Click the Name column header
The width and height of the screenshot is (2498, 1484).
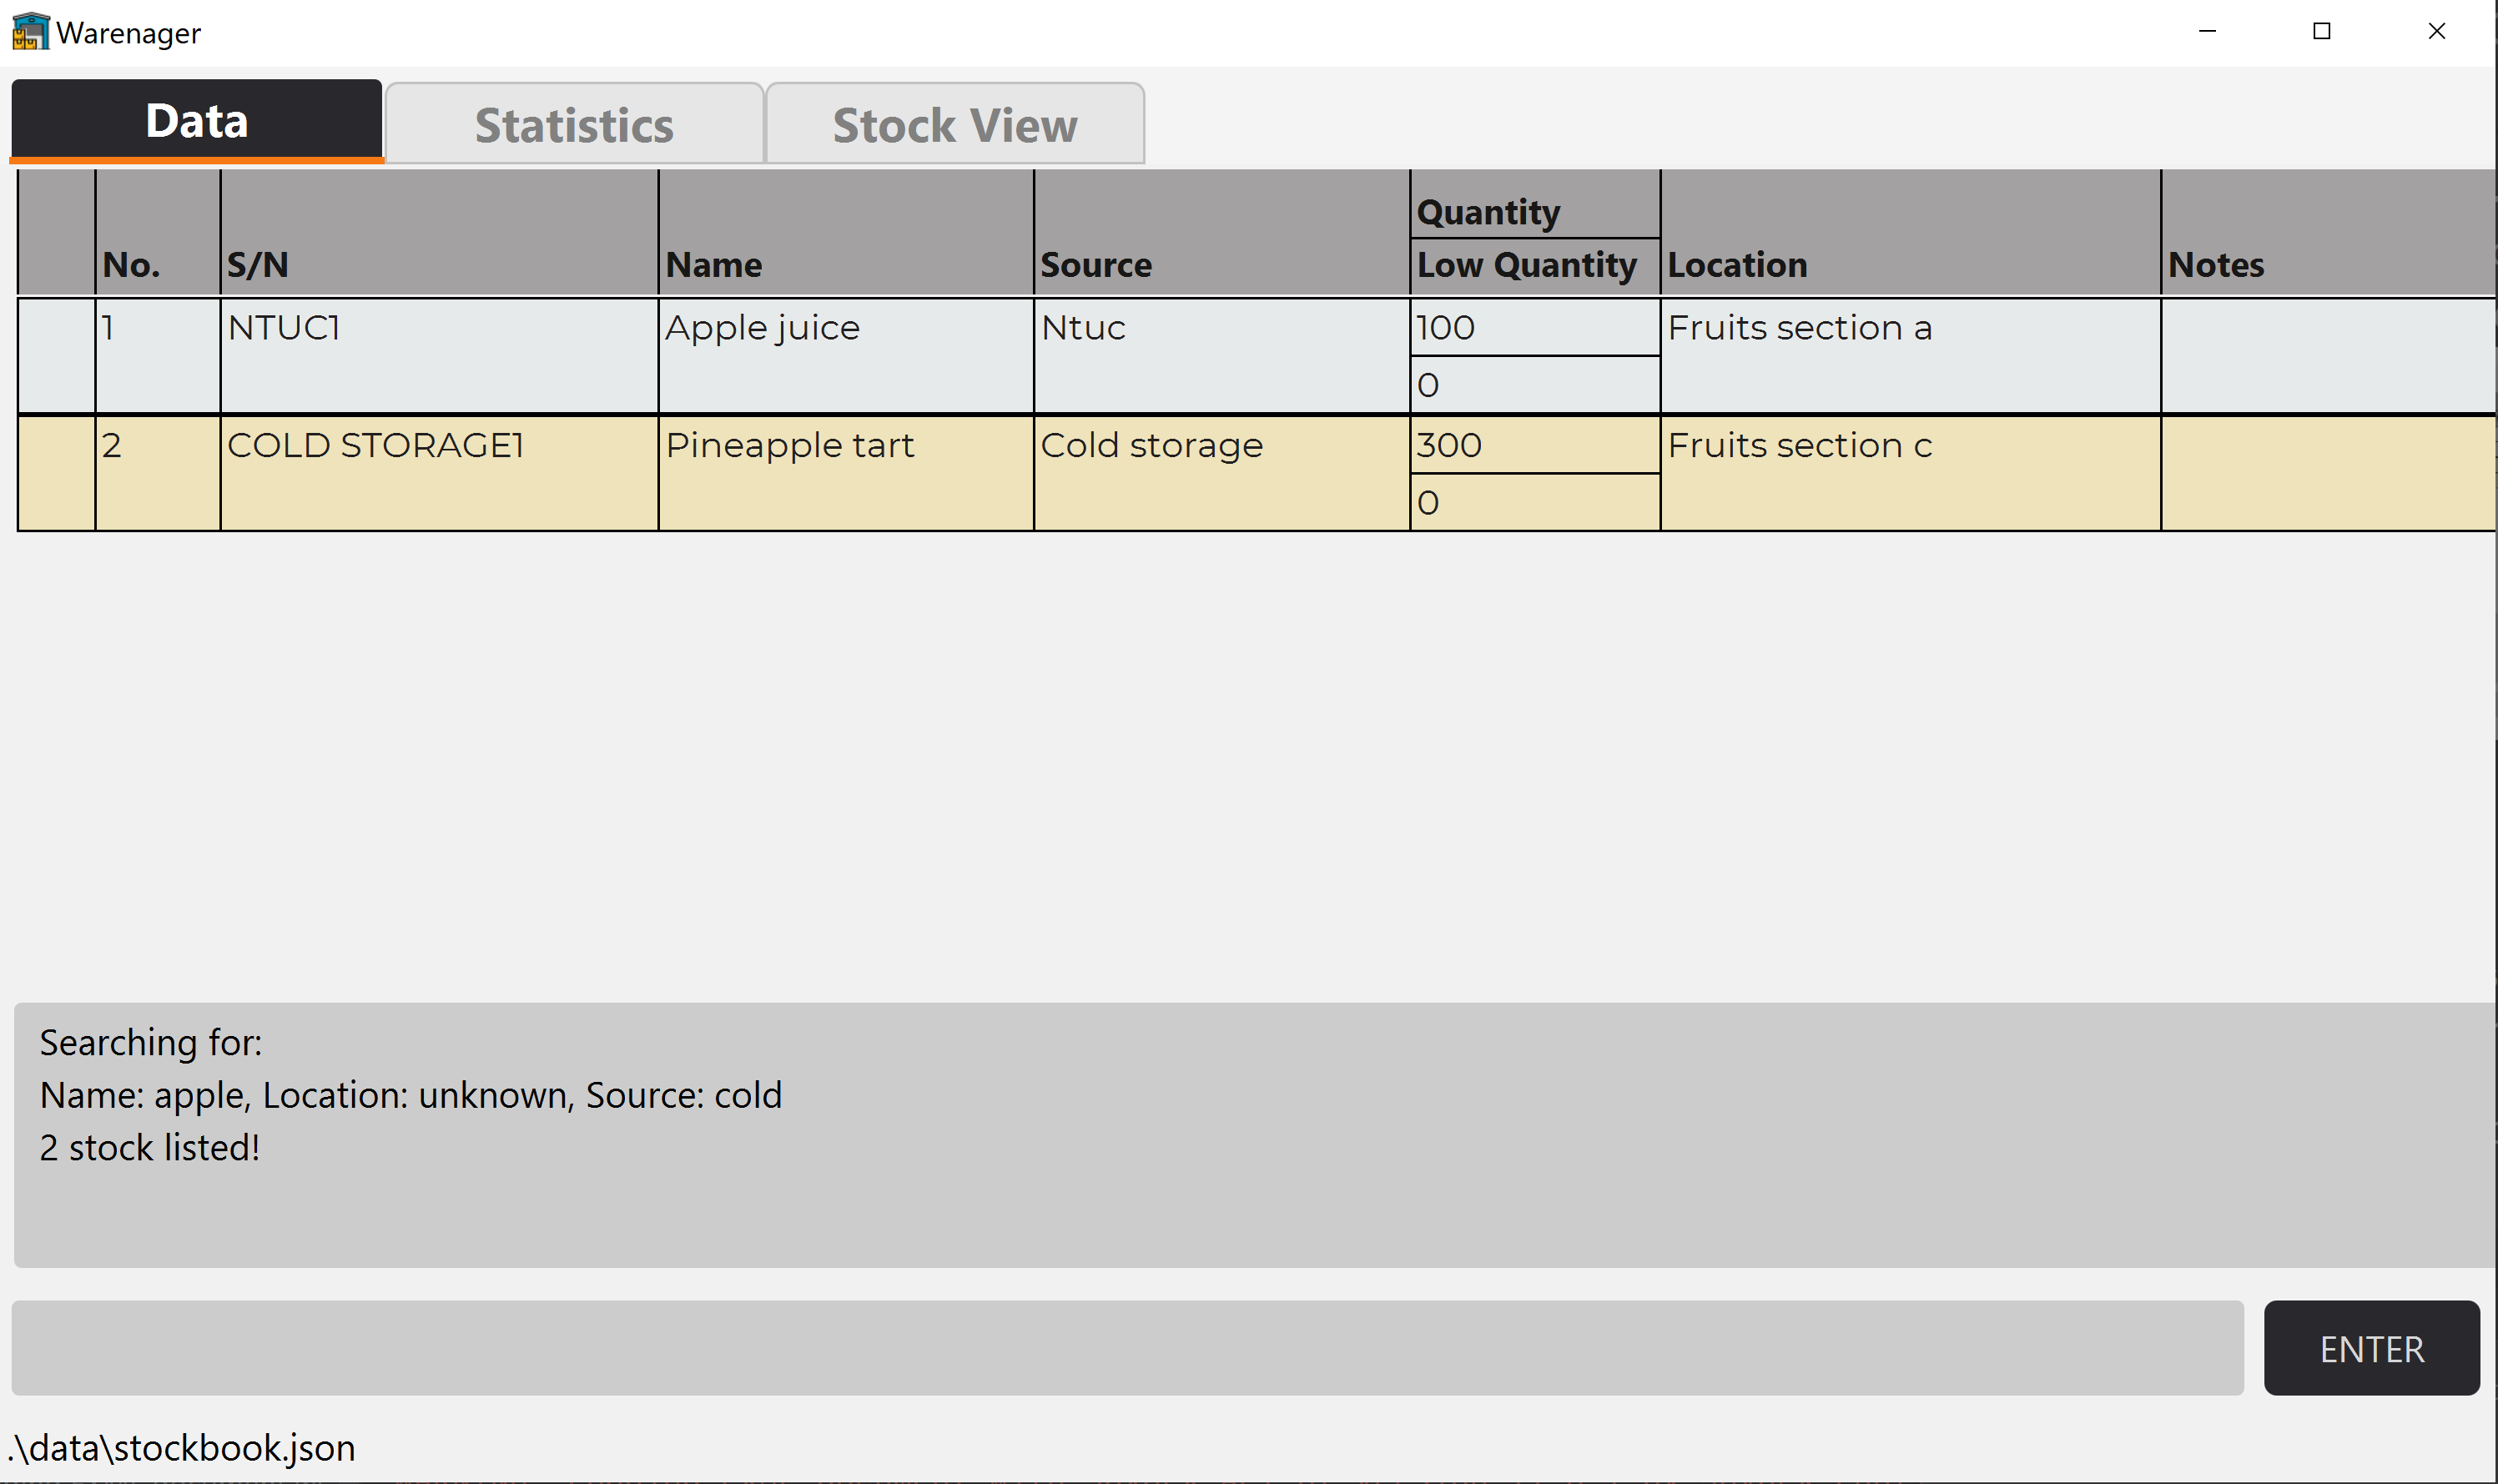(x=846, y=233)
